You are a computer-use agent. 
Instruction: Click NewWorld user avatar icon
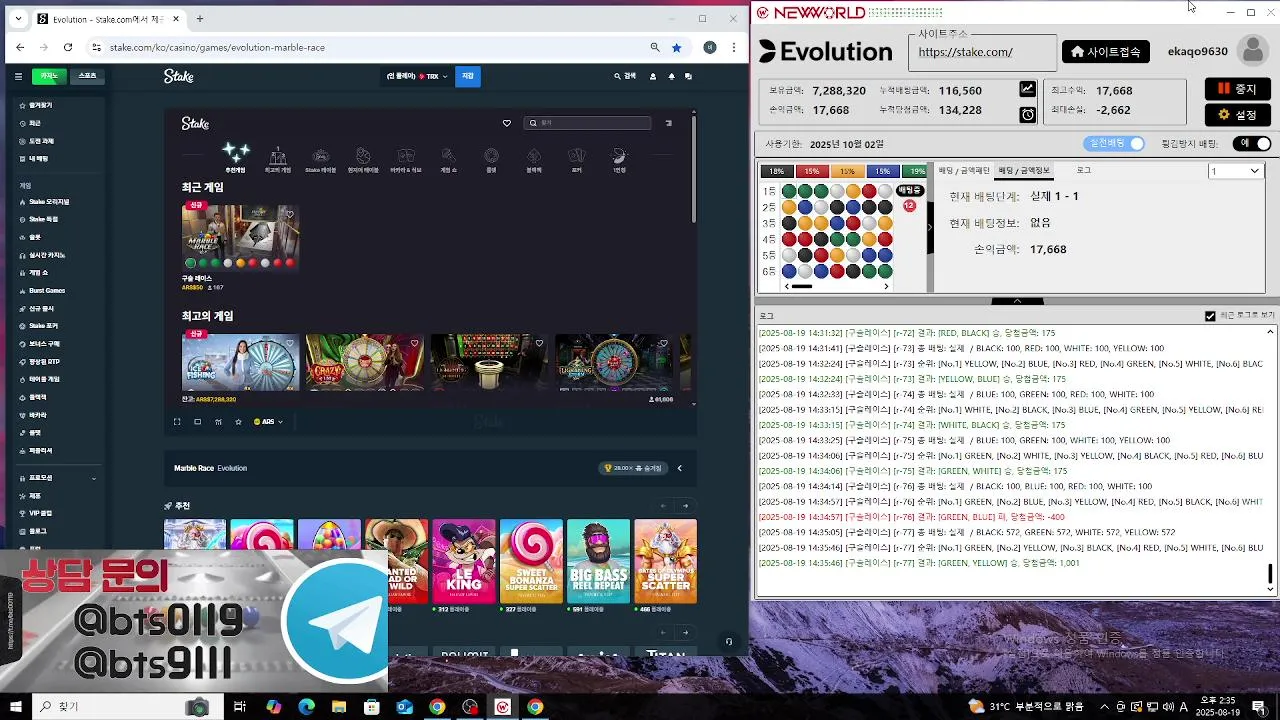pos(1251,51)
